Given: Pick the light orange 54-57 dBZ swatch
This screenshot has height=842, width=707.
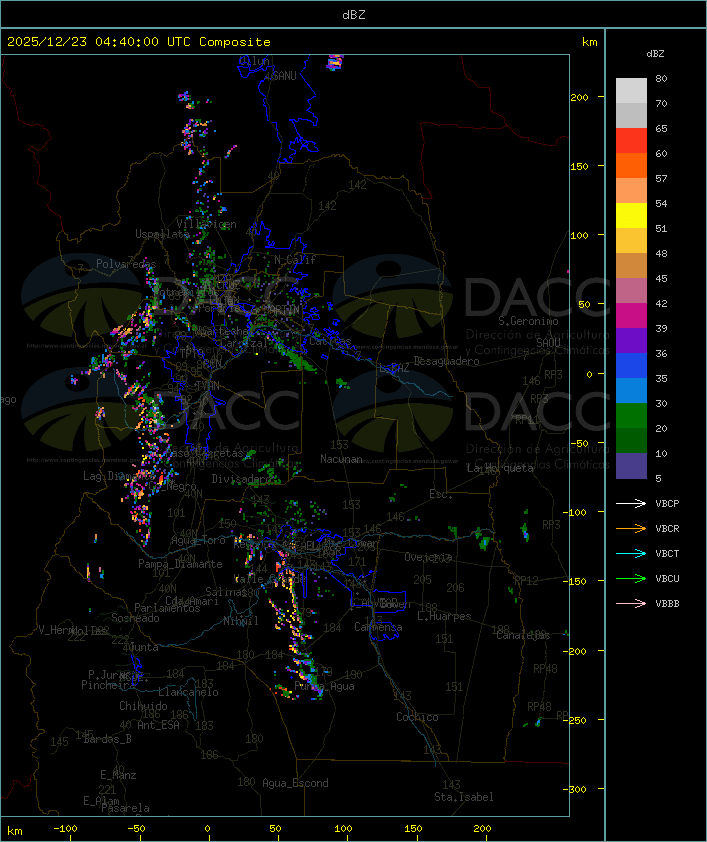Looking at the screenshot, I should pyautogui.click(x=631, y=191).
